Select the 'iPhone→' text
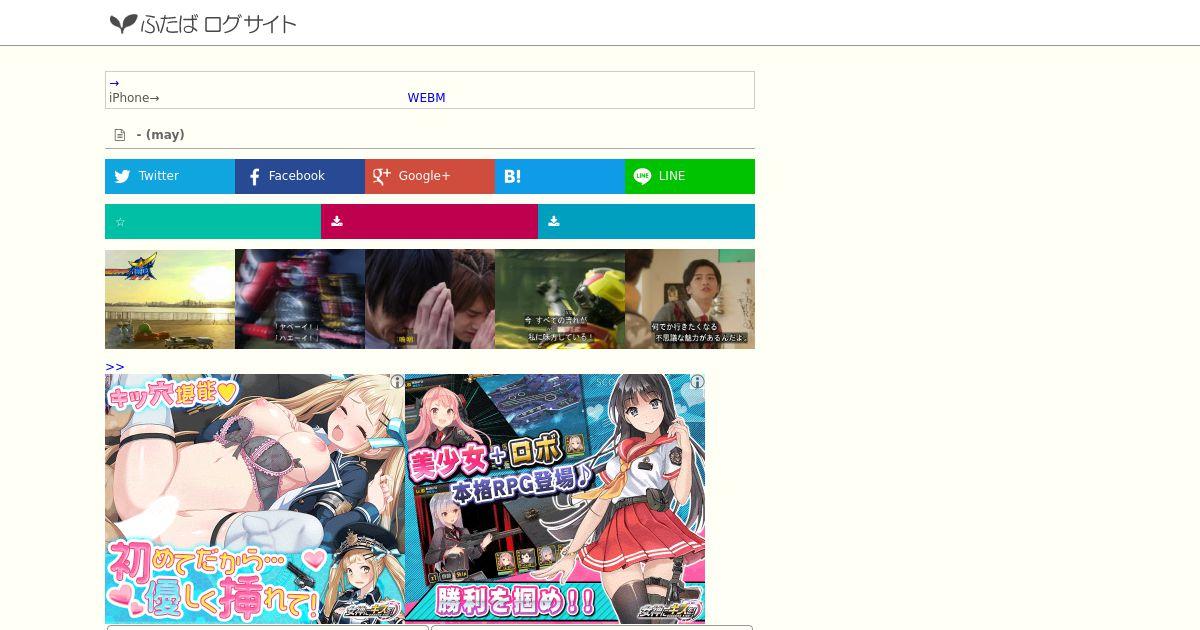This screenshot has width=1200, height=630. point(134,98)
